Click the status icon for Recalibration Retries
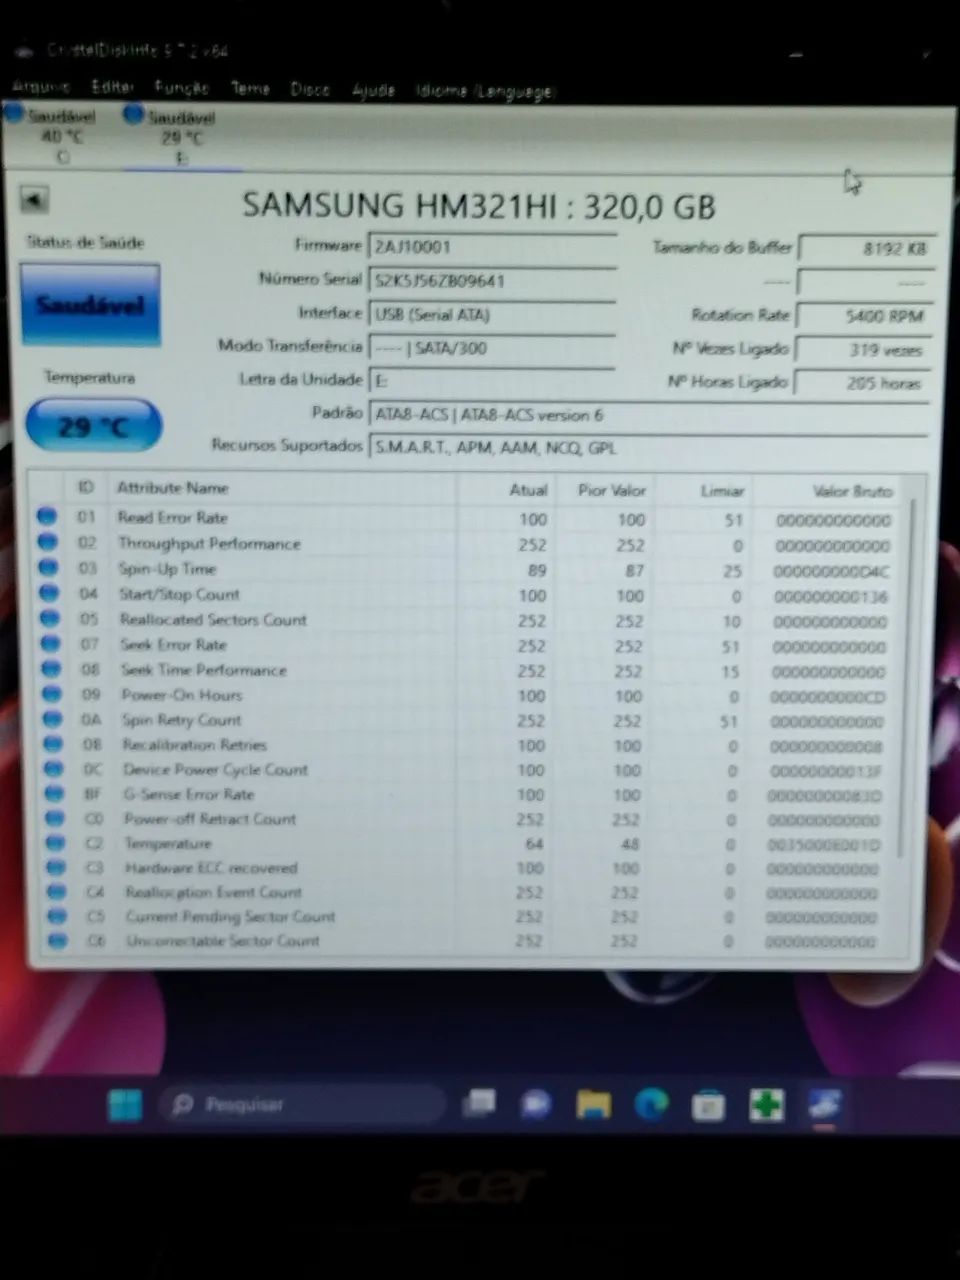Image resolution: width=960 pixels, height=1280 pixels. (x=53, y=744)
